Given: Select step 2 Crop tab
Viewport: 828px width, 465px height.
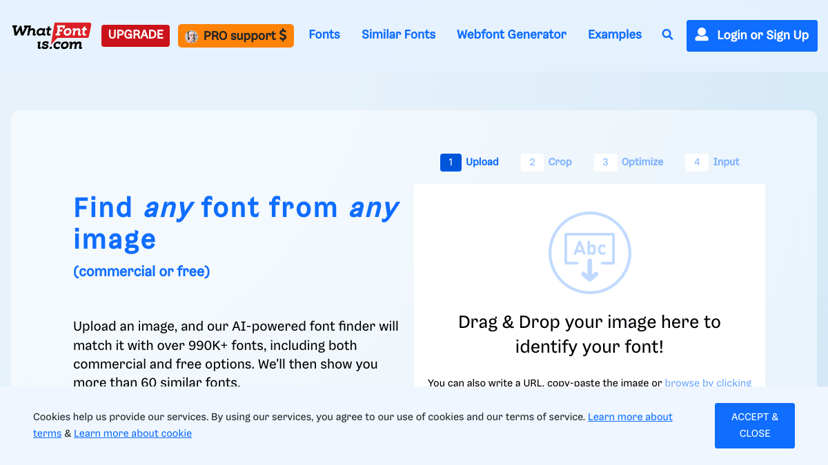Looking at the screenshot, I should coord(547,162).
